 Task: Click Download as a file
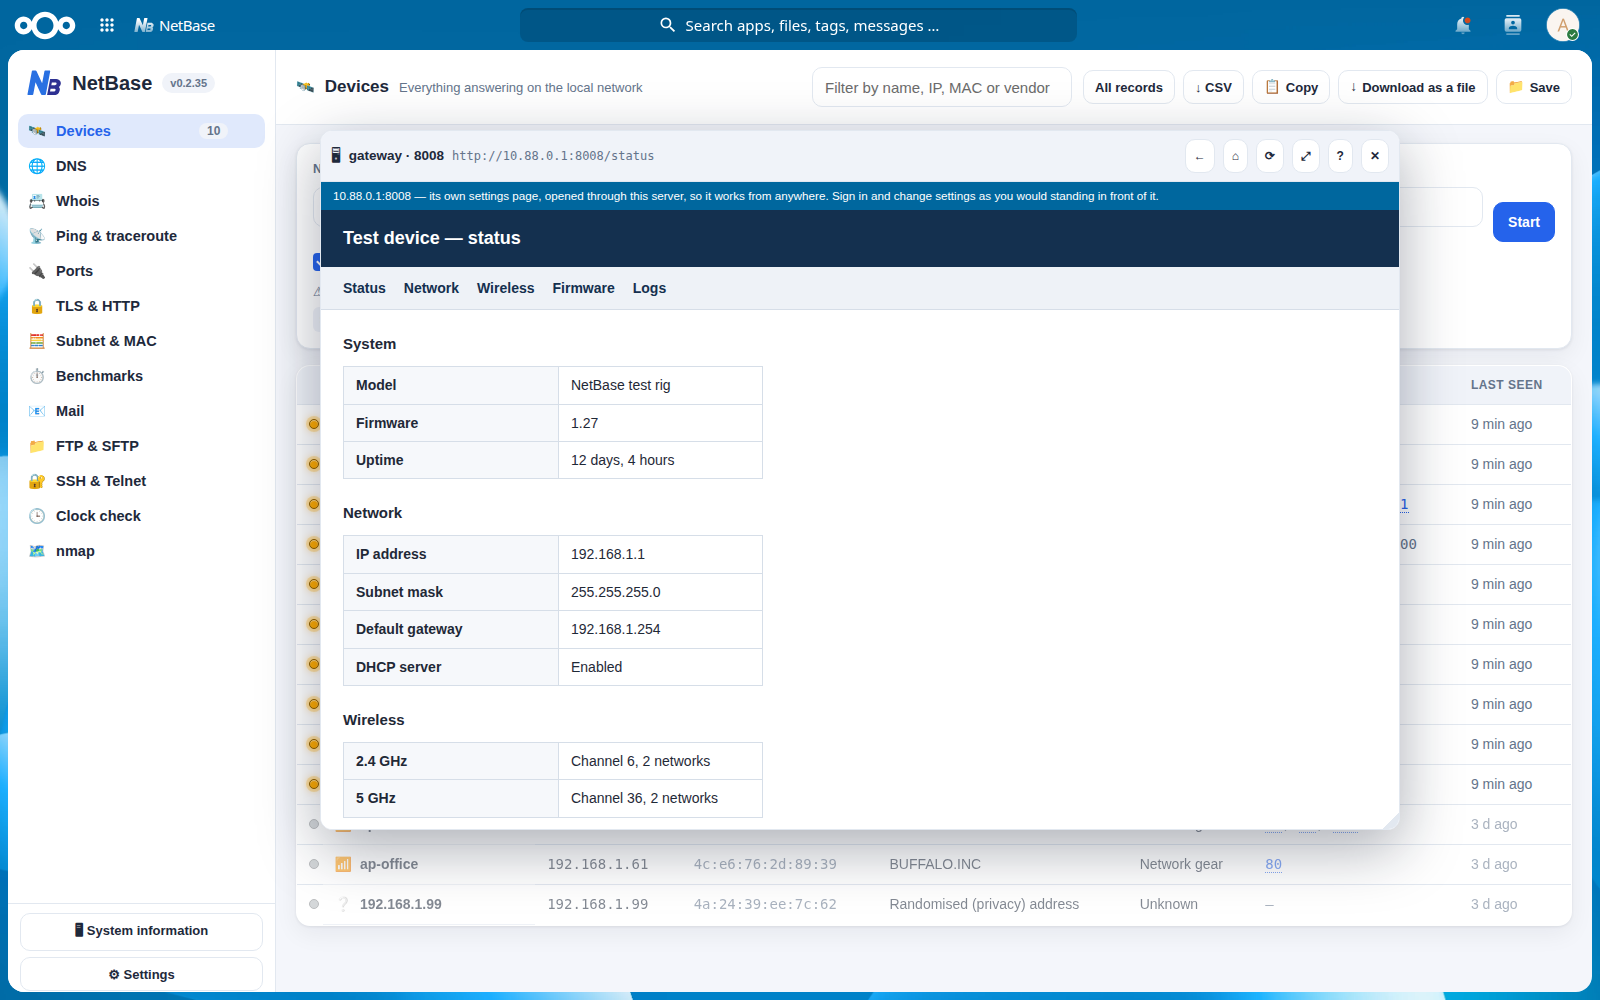(1413, 88)
